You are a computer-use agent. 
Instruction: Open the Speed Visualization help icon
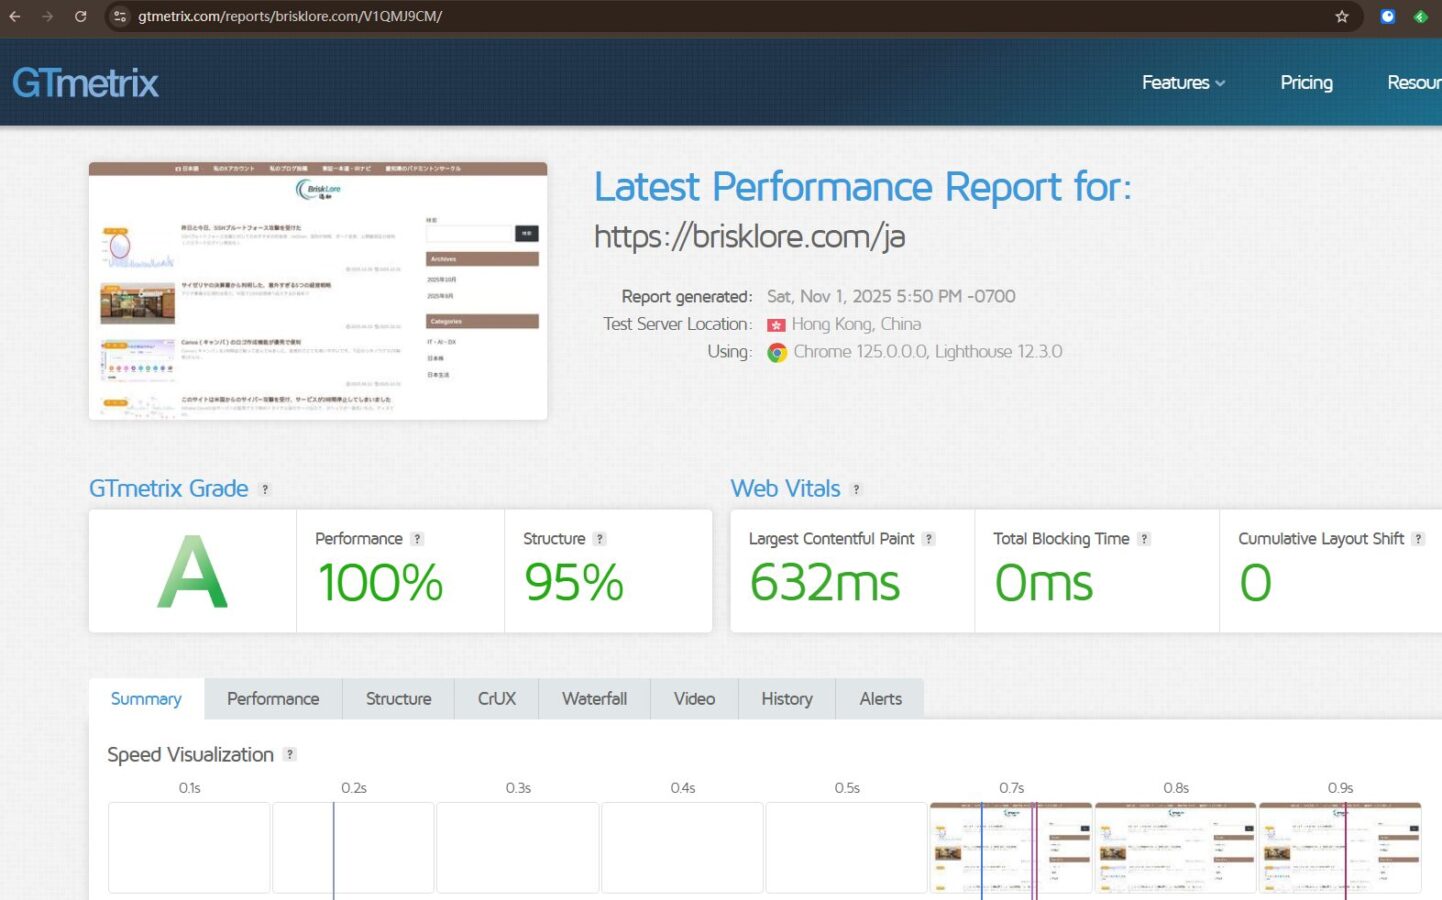290,755
